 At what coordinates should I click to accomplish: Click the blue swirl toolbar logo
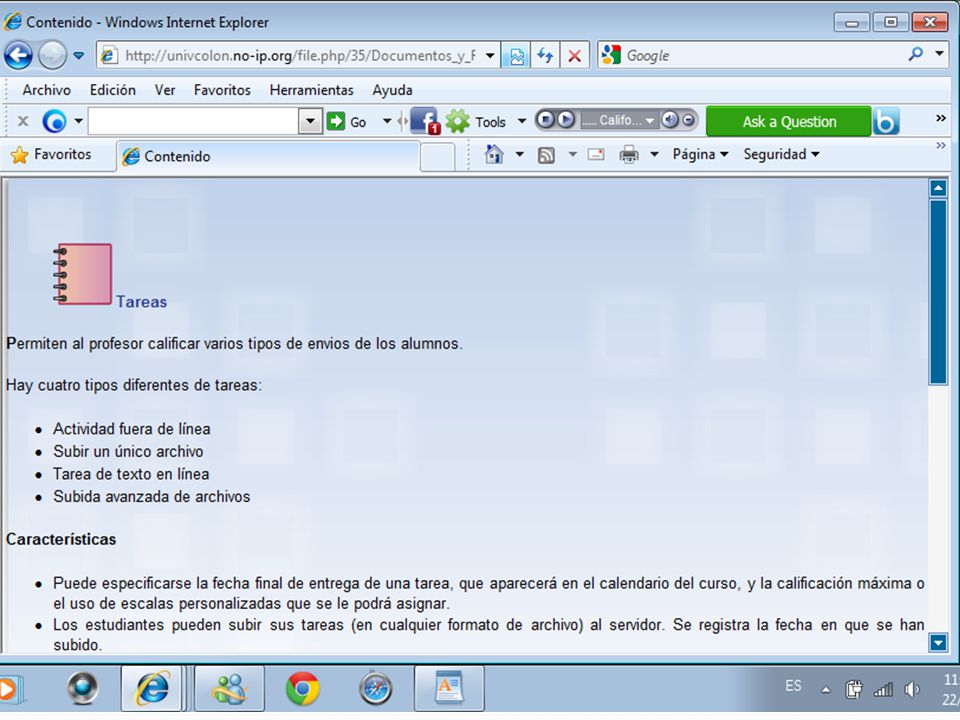54,121
